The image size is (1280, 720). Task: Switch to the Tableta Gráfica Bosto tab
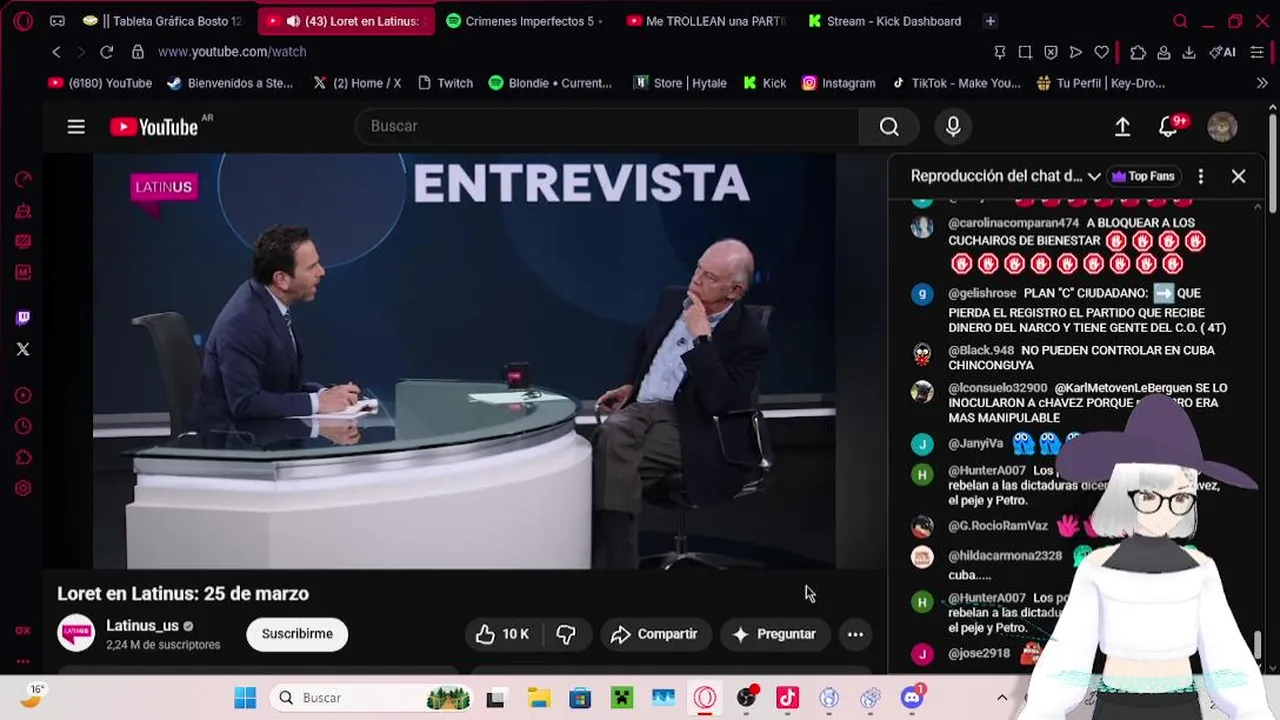coord(165,21)
